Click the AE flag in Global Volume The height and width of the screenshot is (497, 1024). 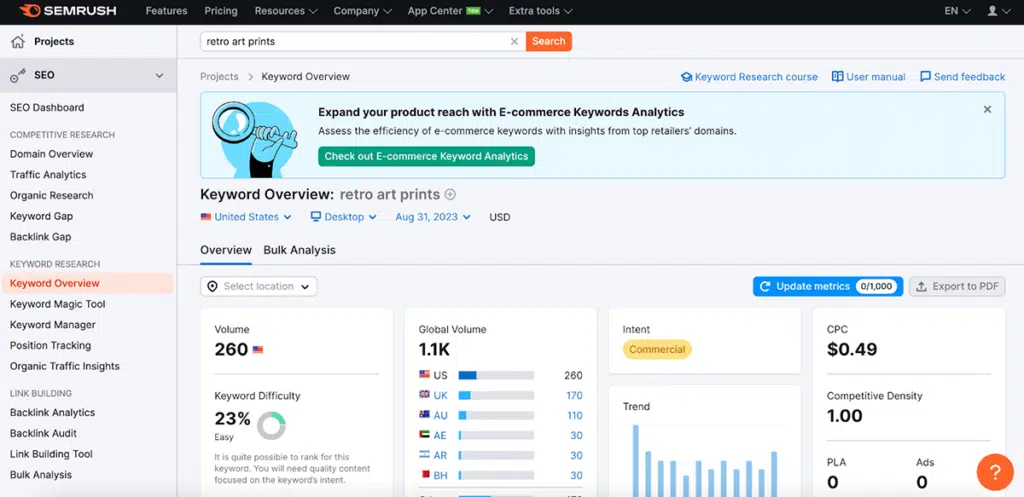424,435
